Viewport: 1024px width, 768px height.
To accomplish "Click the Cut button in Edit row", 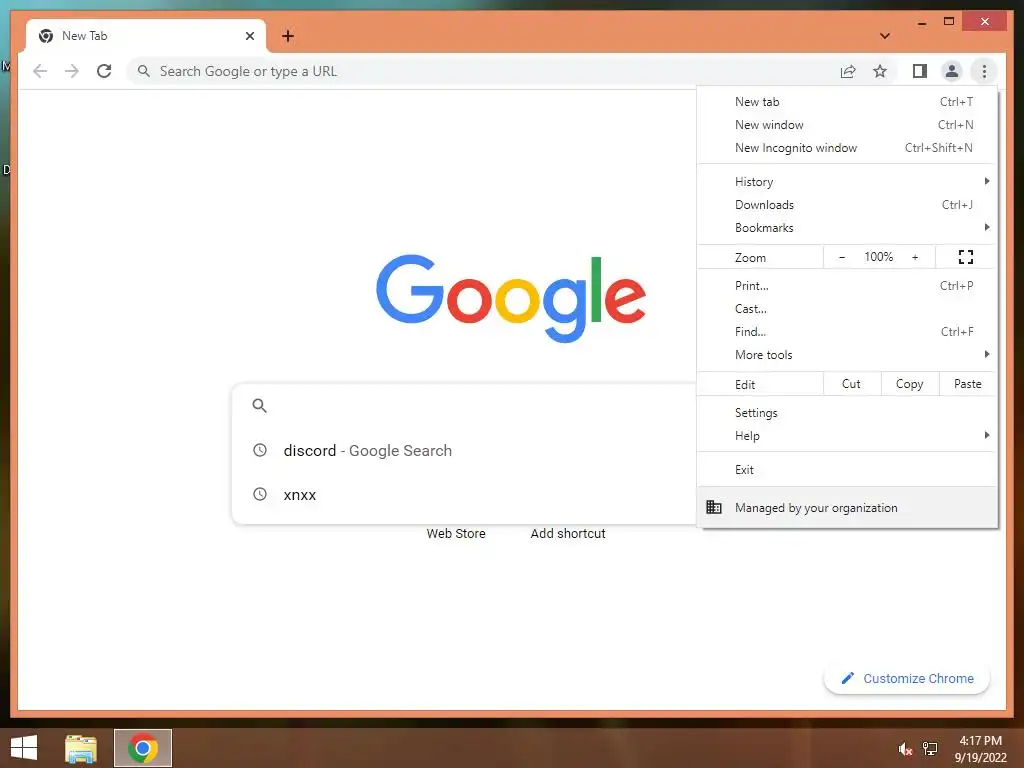I will coord(852,384).
